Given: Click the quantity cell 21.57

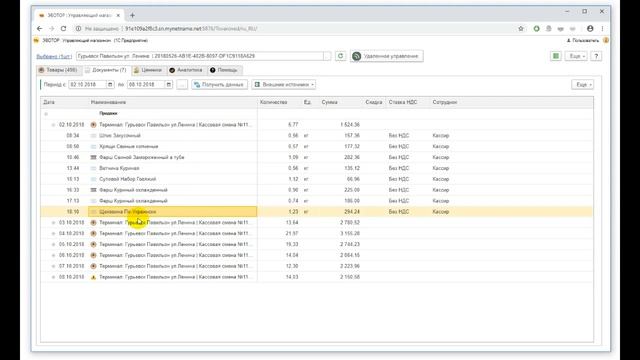Looking at the screenshot, I should pos(292,233).
